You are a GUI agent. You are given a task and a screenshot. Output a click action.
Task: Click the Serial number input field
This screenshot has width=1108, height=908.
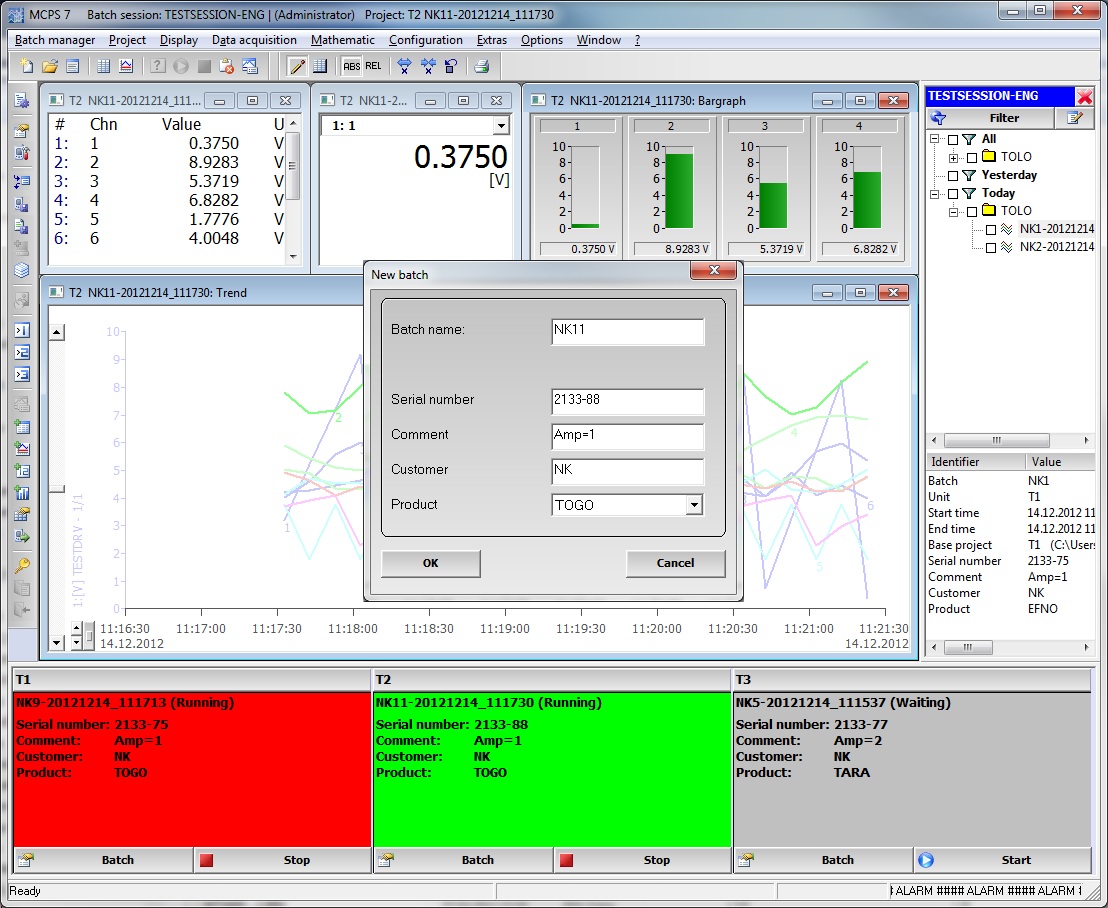627,401
